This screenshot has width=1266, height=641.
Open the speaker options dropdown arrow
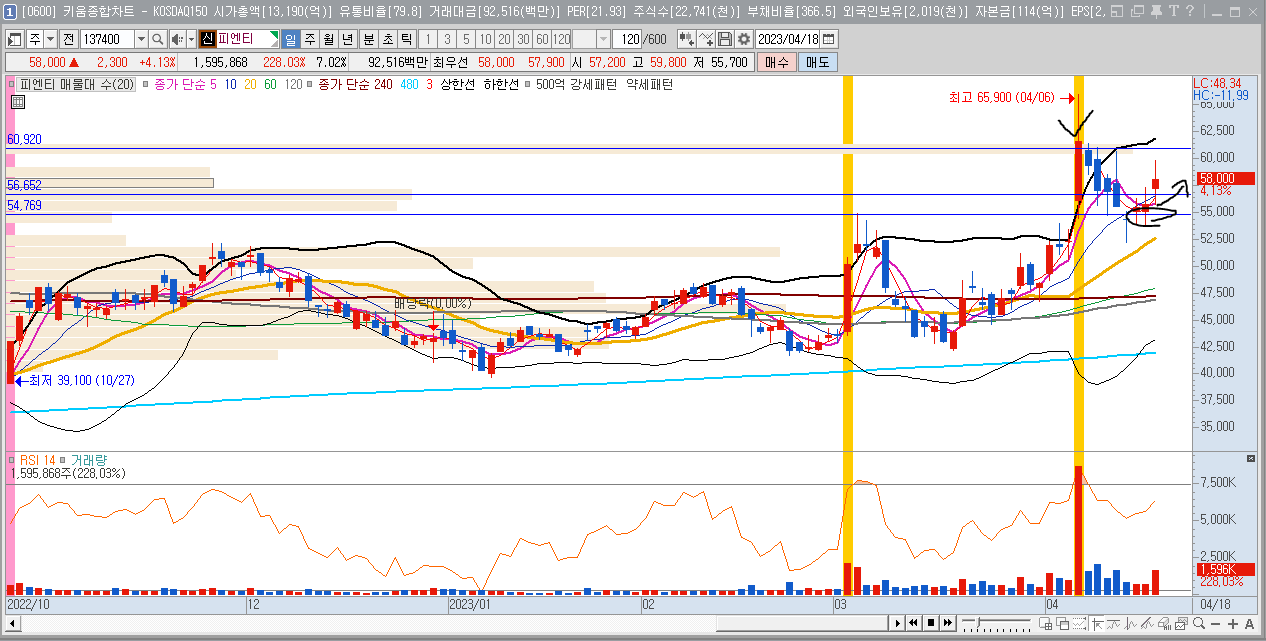pyautogui.click(x=191, y=39)
